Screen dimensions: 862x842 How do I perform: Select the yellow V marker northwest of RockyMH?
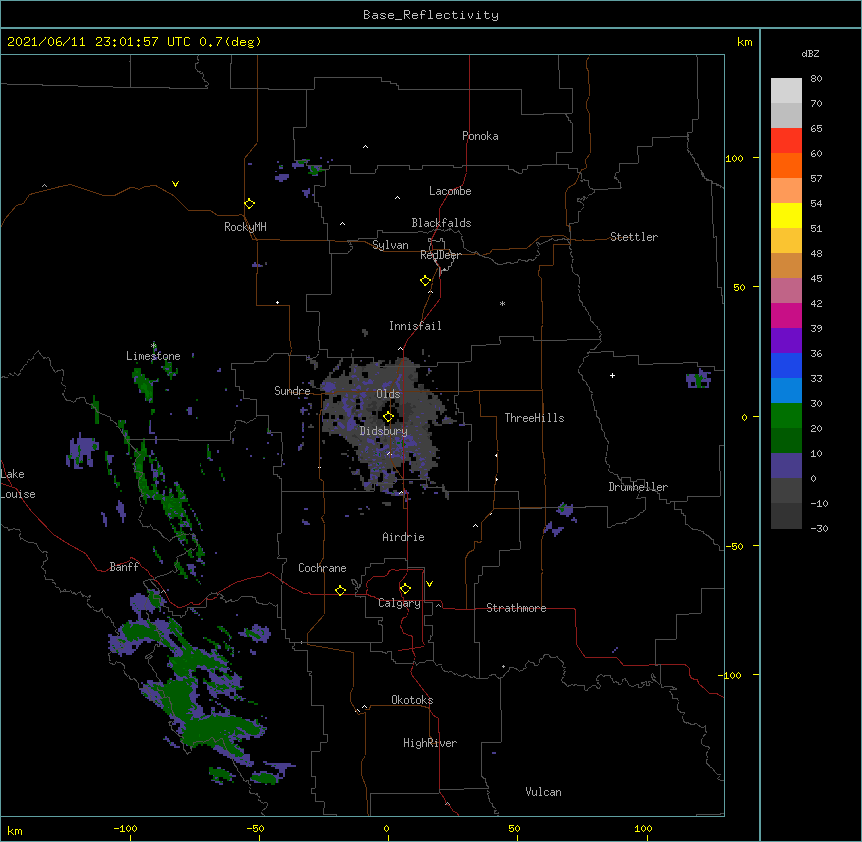[x=175, y=184]
